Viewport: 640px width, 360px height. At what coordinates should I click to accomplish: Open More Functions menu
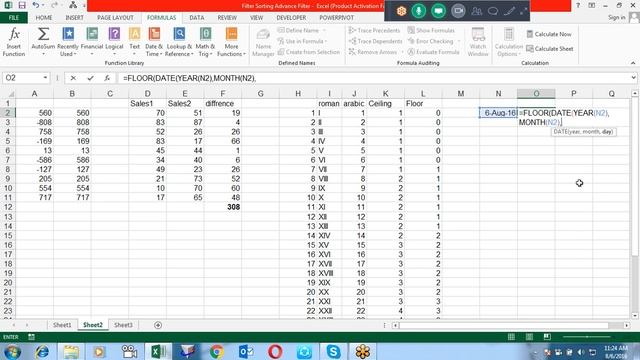(x=231, y=42)
